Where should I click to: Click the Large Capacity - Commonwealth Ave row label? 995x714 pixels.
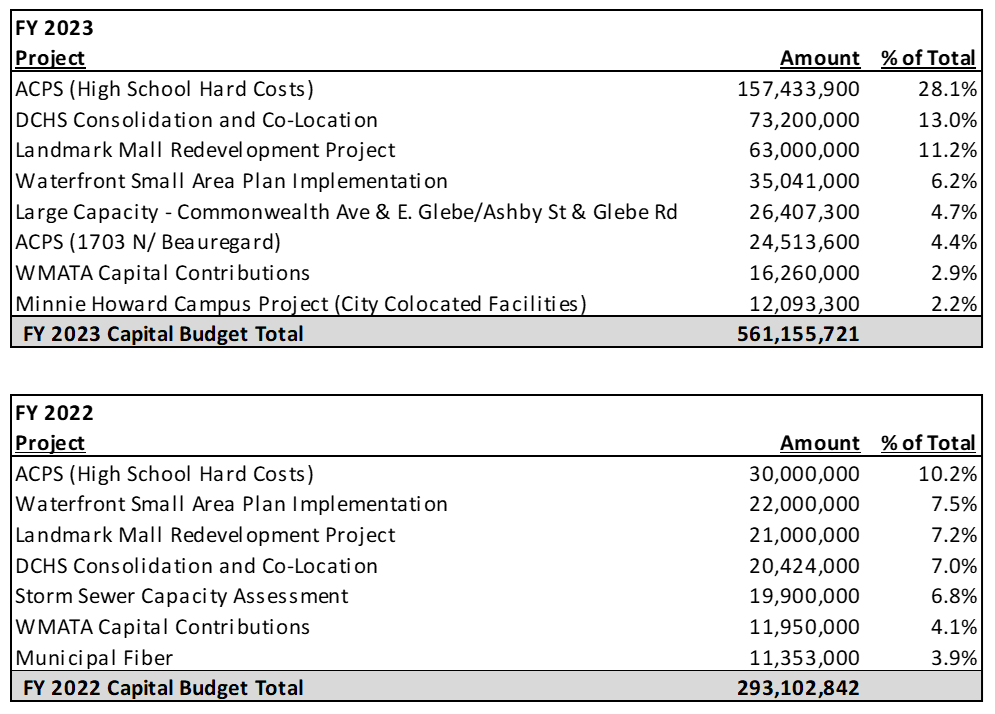click(346, 212)
